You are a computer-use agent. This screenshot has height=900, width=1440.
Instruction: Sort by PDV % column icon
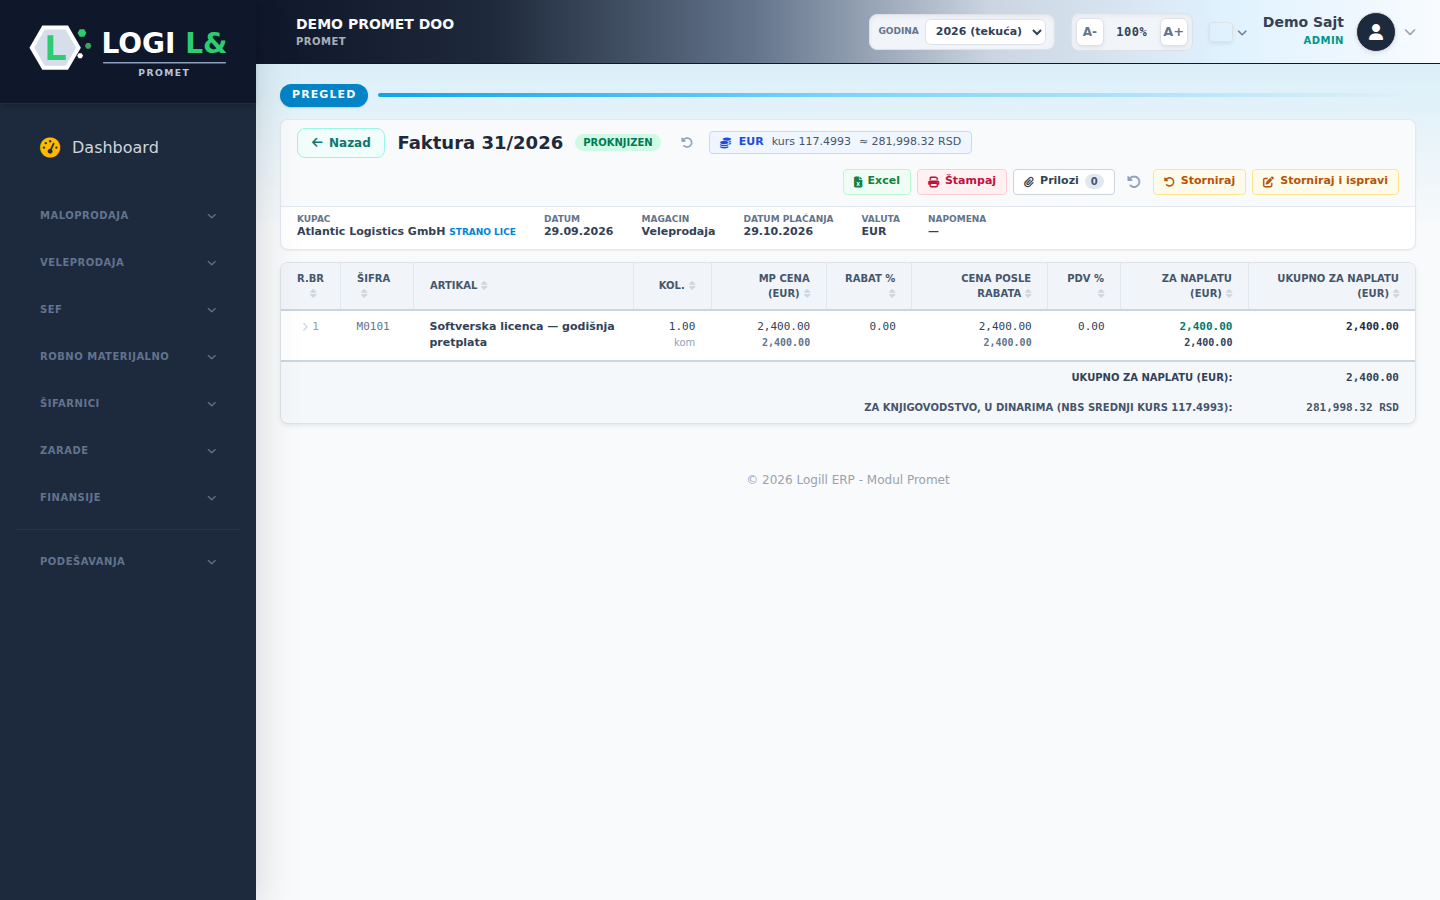(x=1101, y=293)
